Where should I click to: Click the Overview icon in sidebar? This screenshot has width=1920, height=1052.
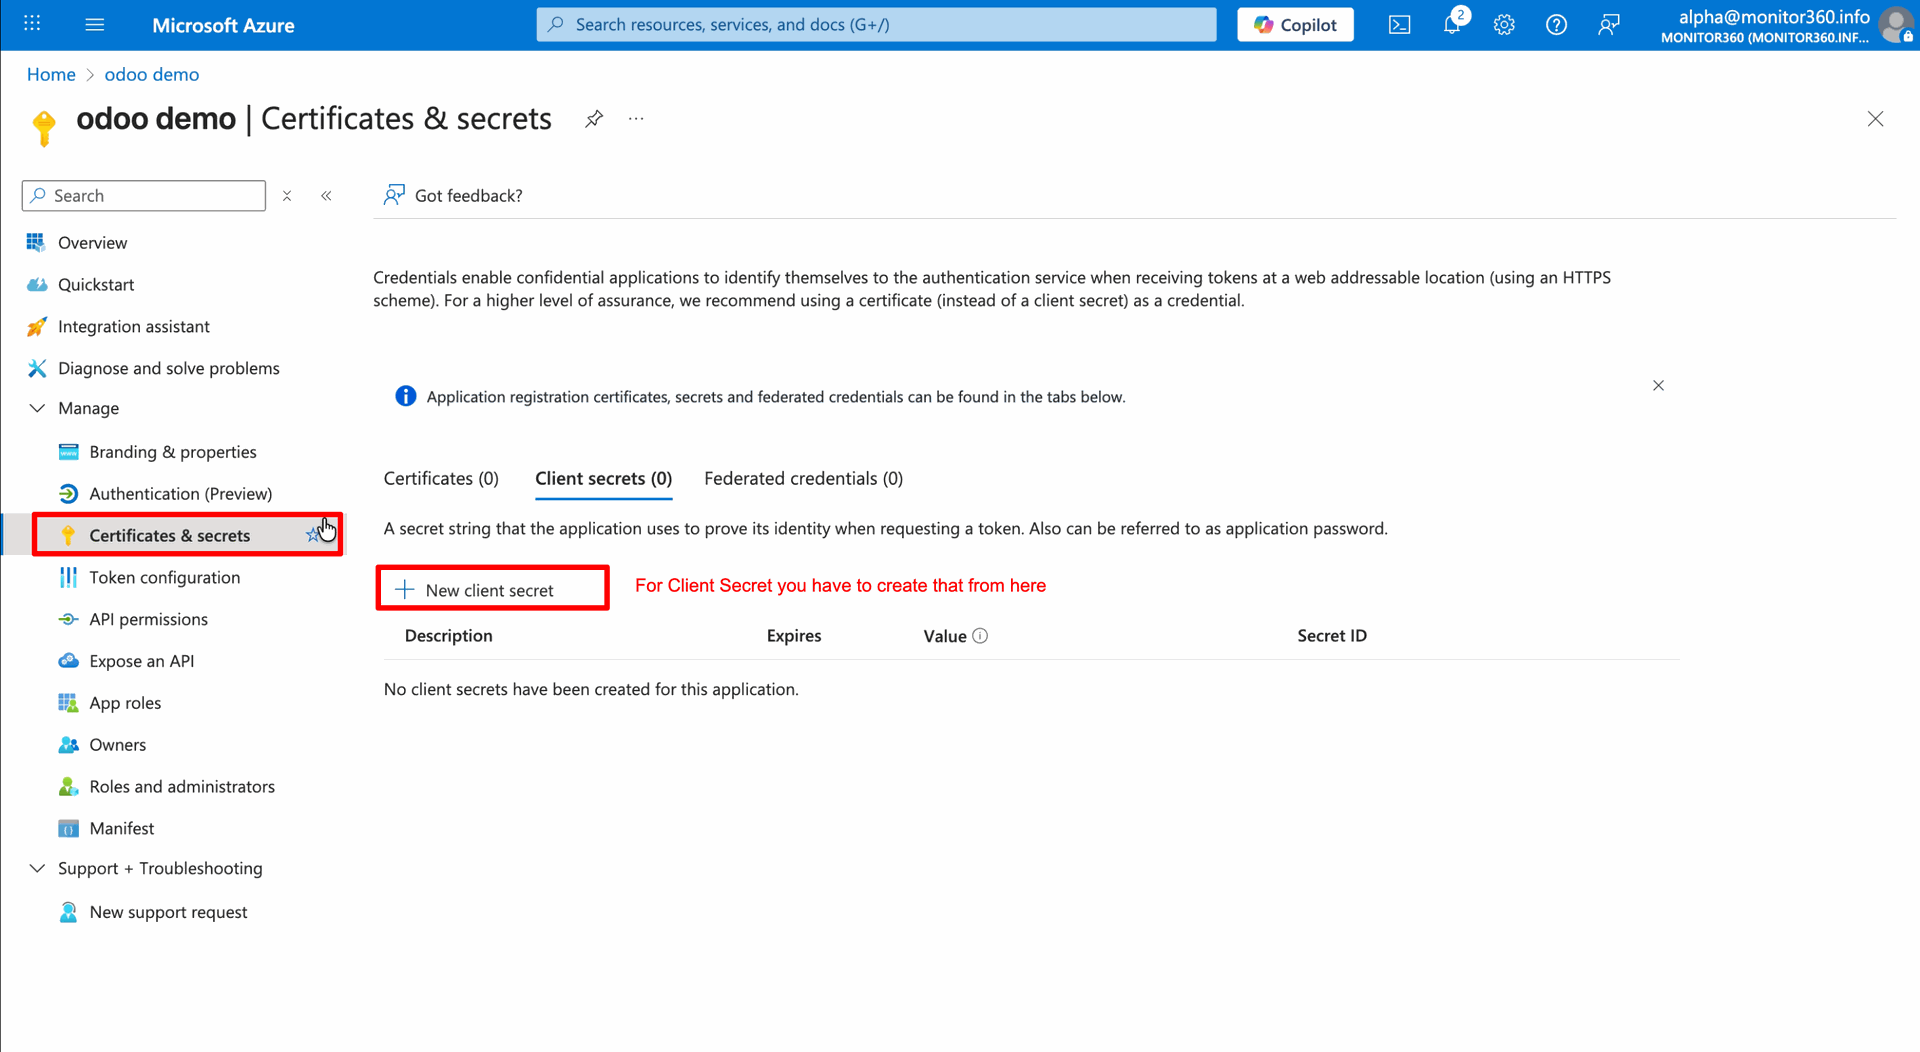pos(37,242)
